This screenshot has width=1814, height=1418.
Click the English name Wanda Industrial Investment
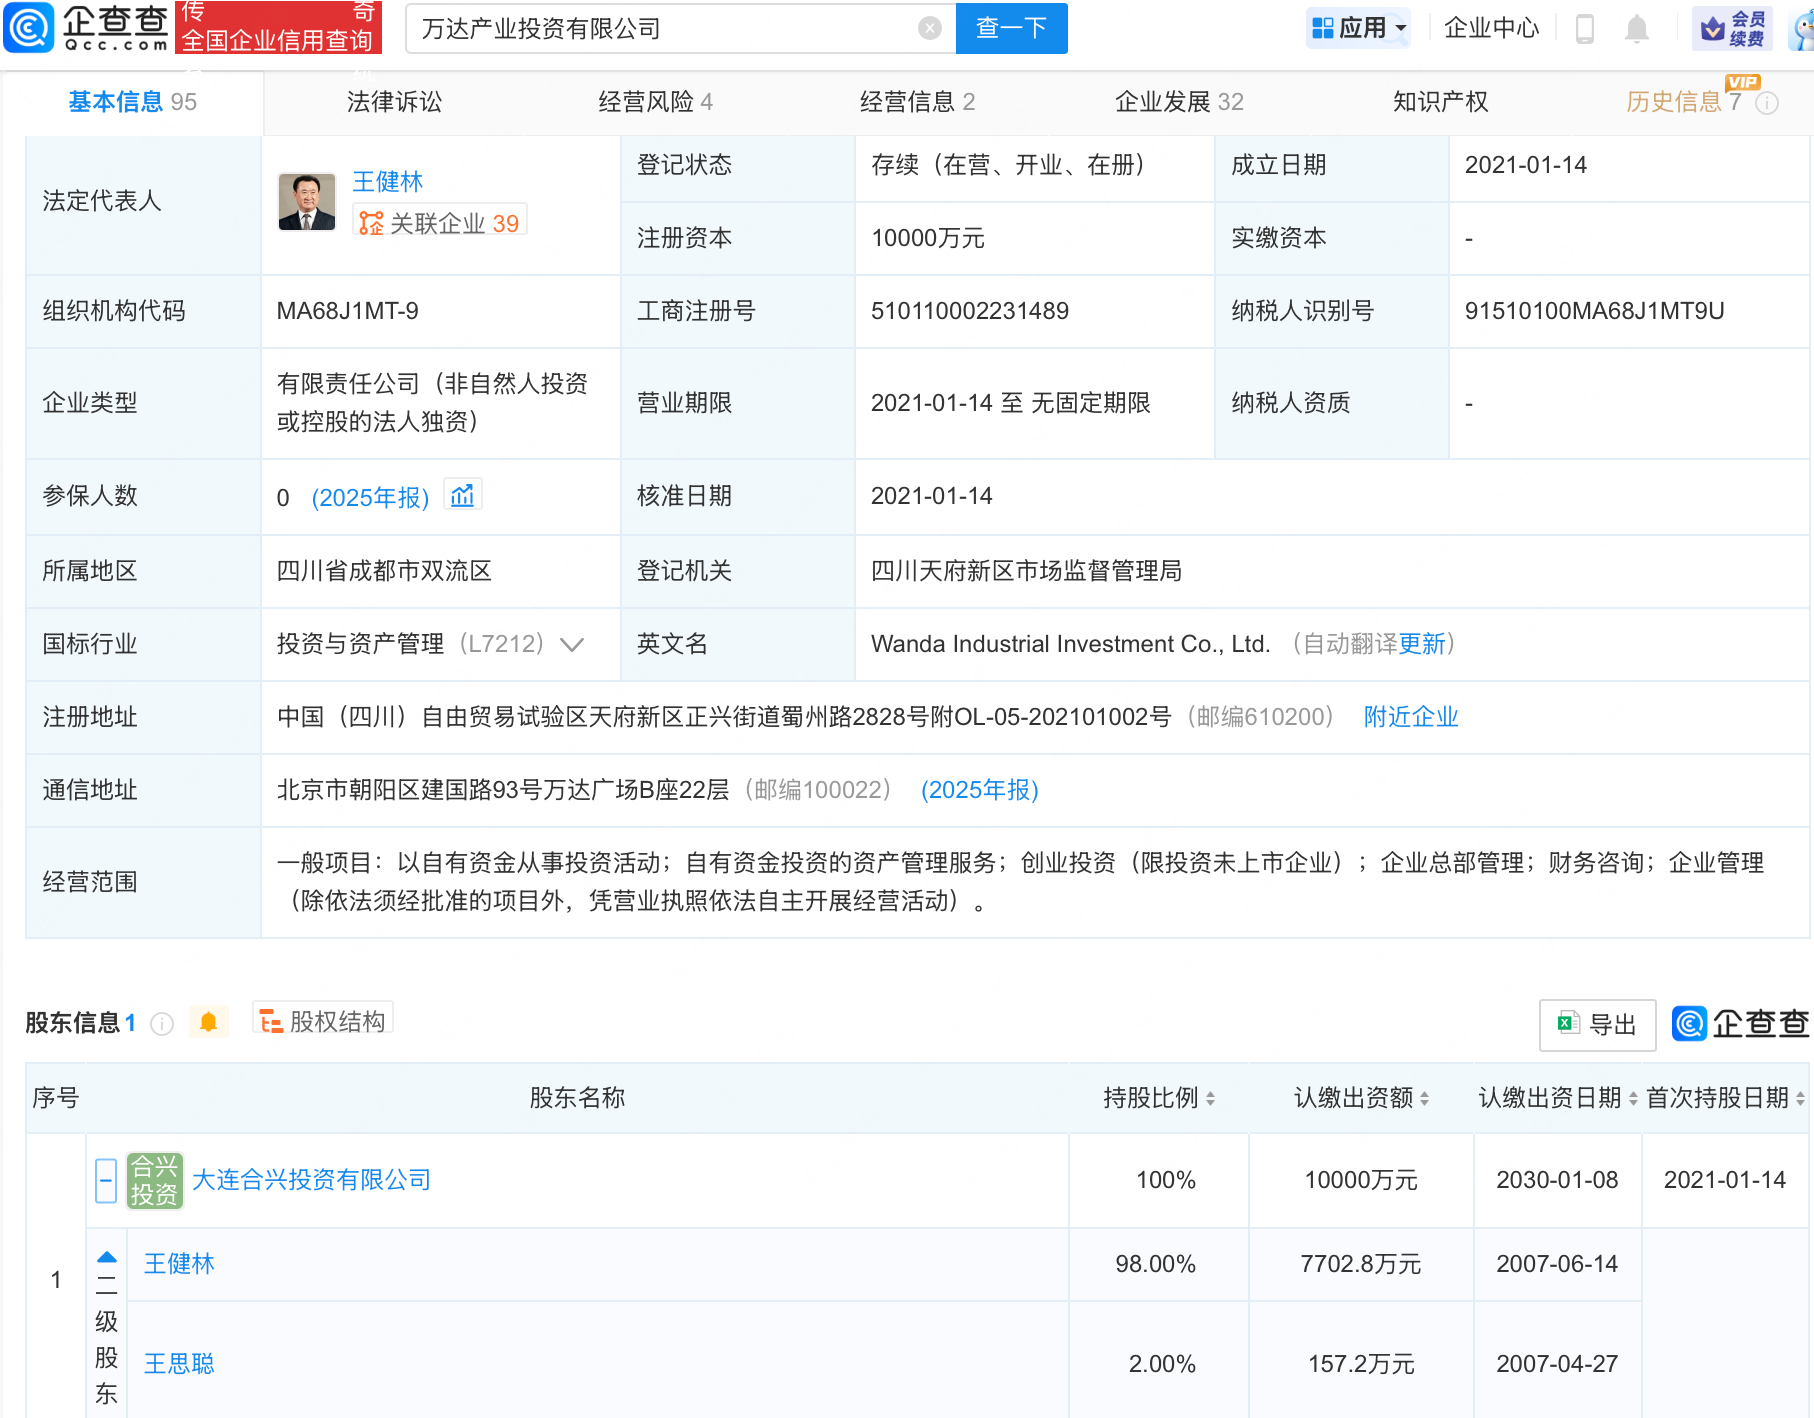tap(1070, 644)
